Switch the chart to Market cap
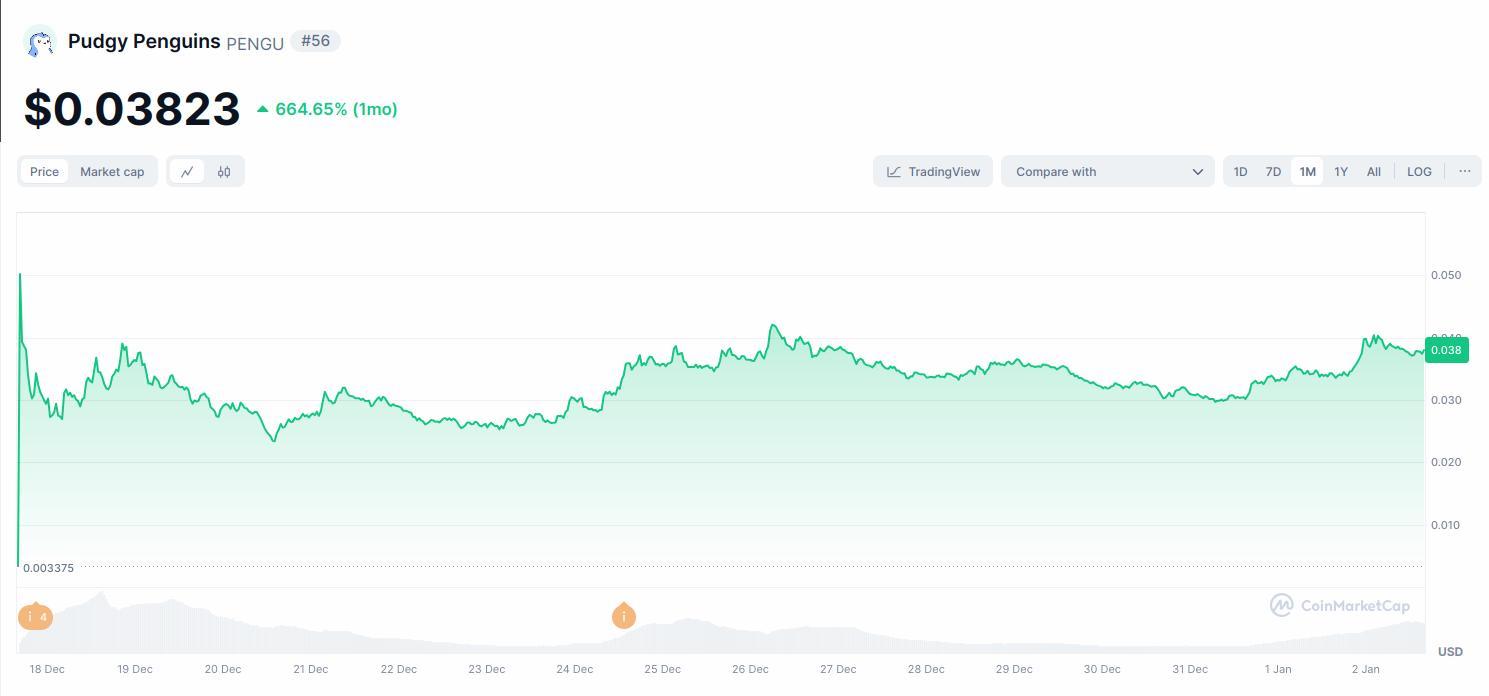The height and width of the screenshot is (696, 1489). (112, 171)
